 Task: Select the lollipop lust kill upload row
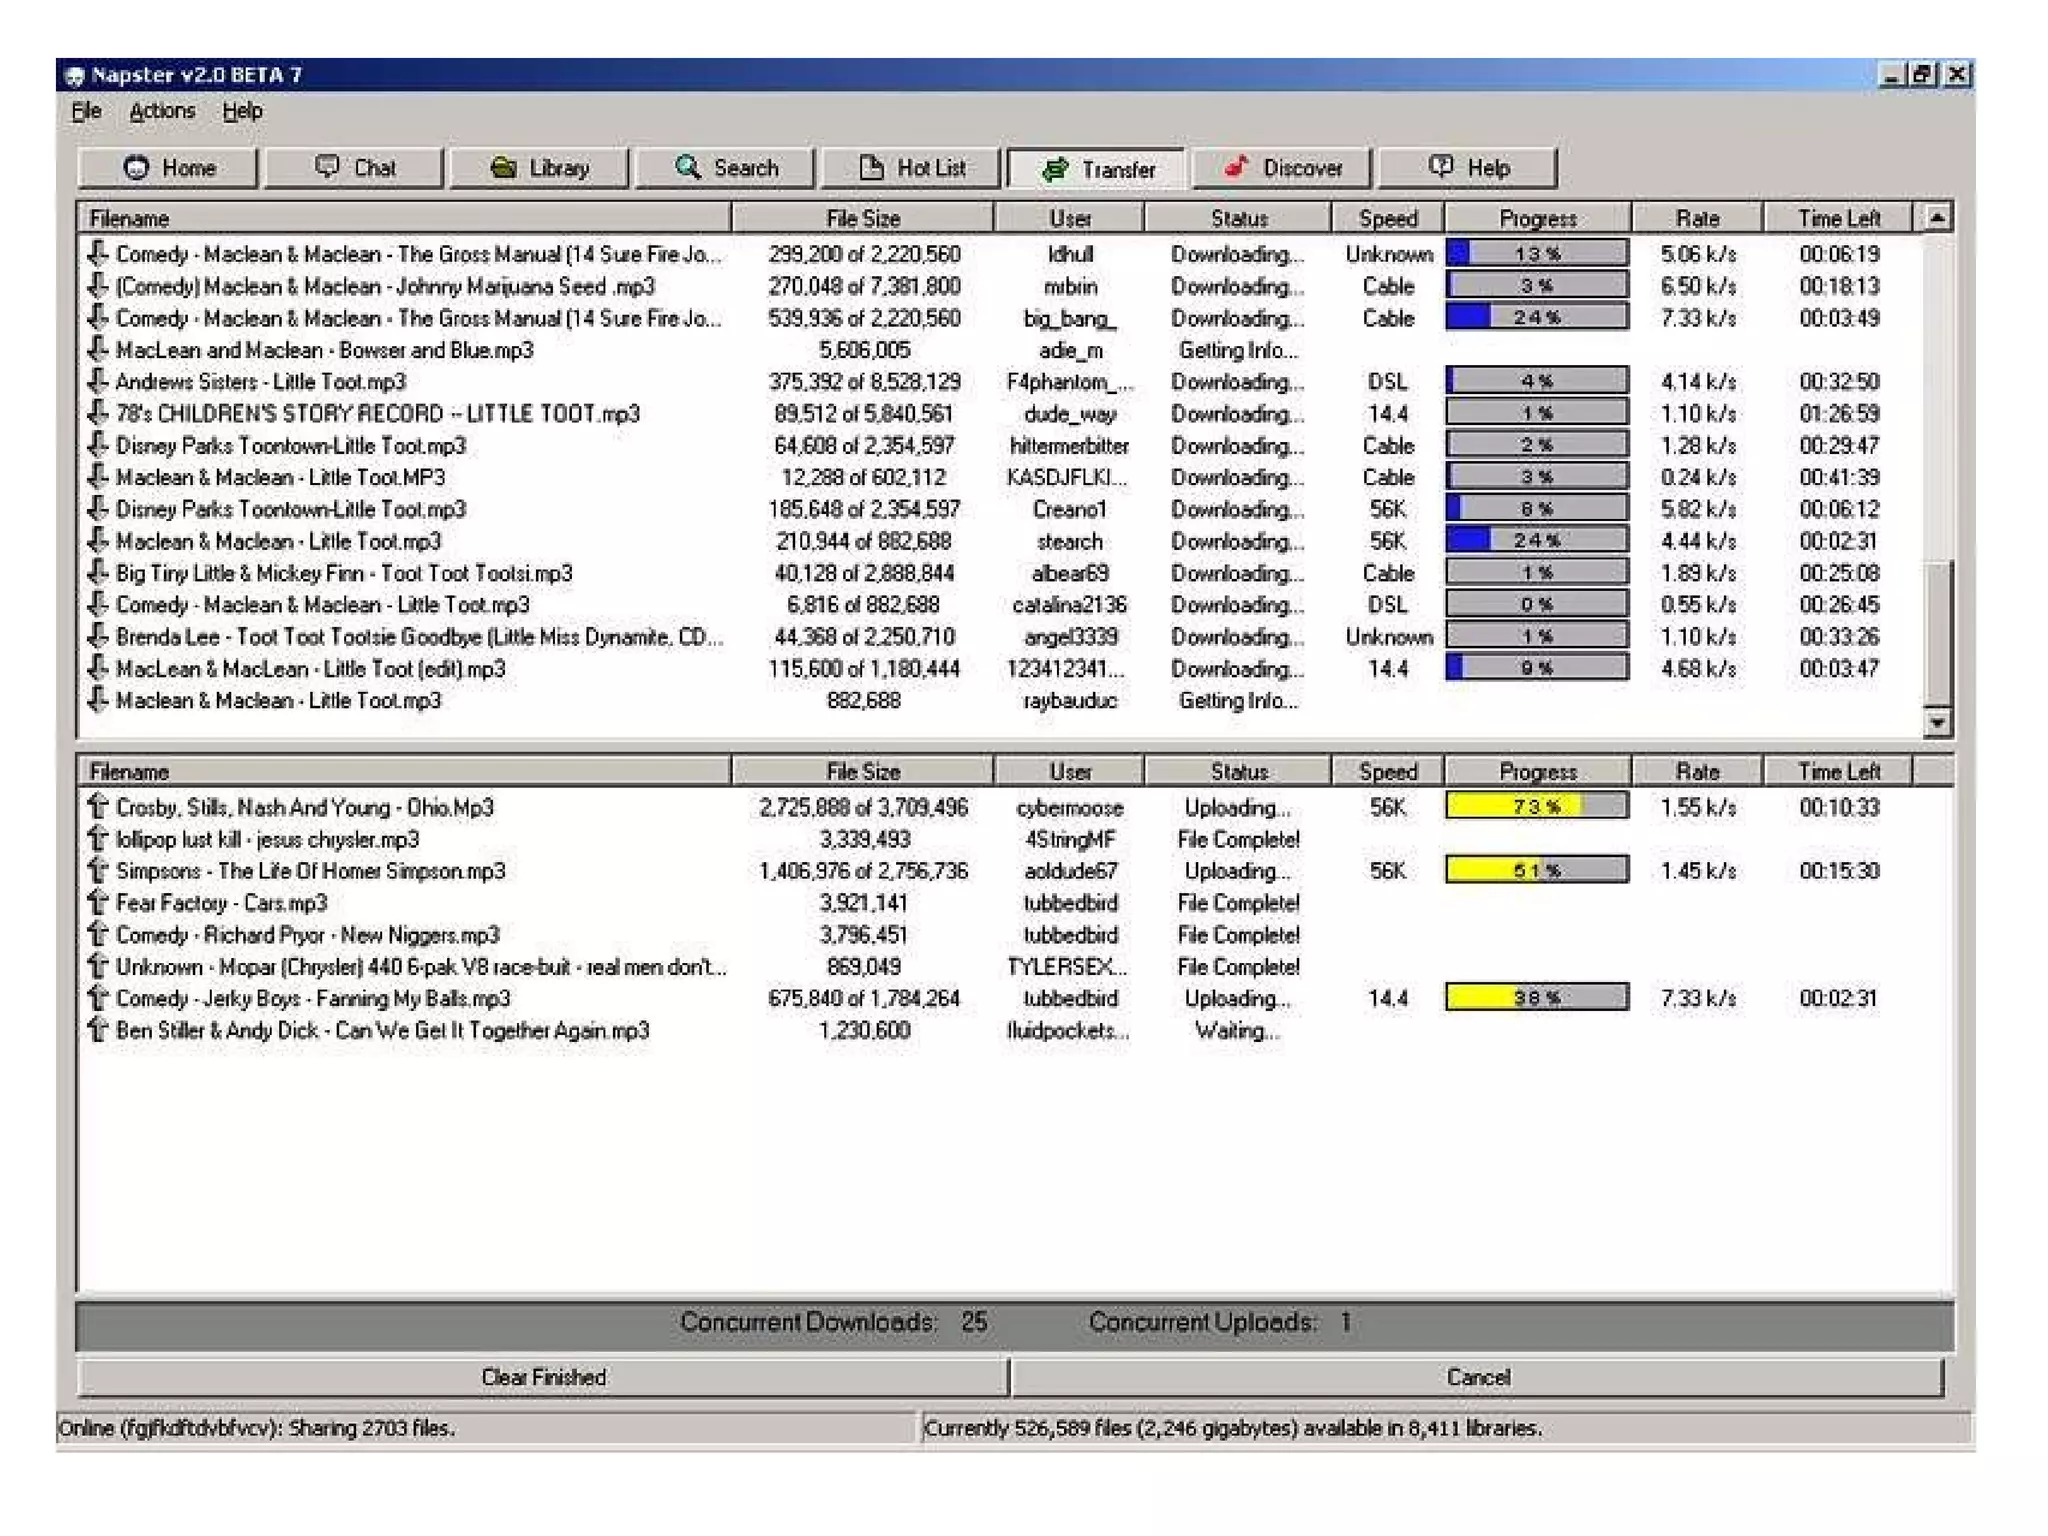(268, 839)
